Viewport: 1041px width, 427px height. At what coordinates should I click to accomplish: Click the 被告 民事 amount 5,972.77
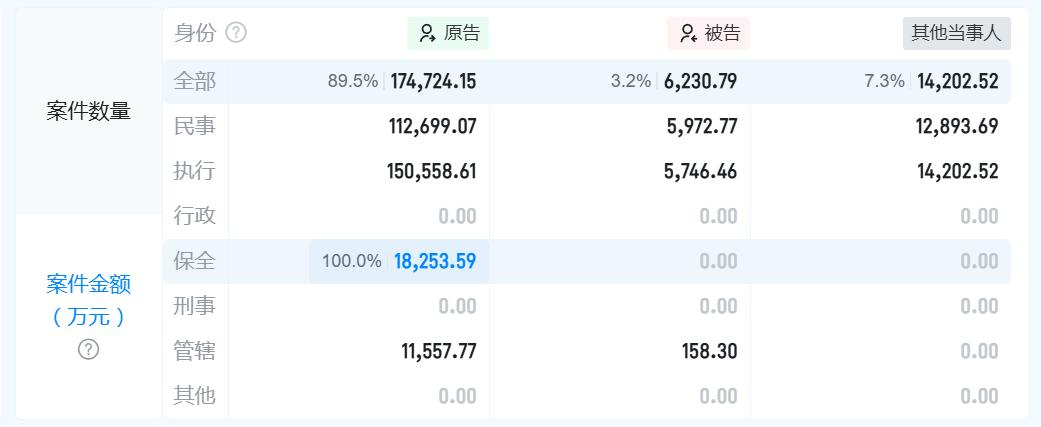coord(700,126)
